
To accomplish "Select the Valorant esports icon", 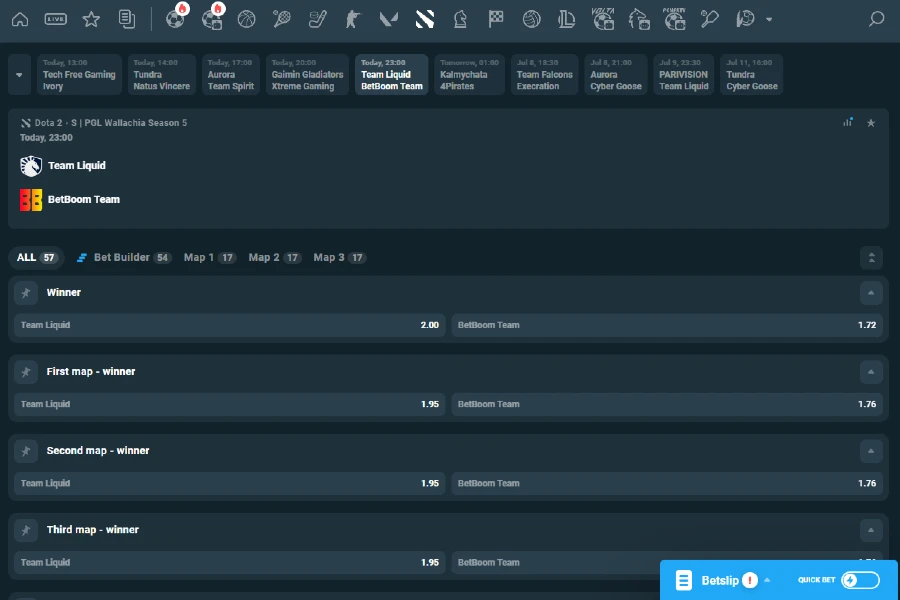I will pyautogui.click(x=388, y=18).
